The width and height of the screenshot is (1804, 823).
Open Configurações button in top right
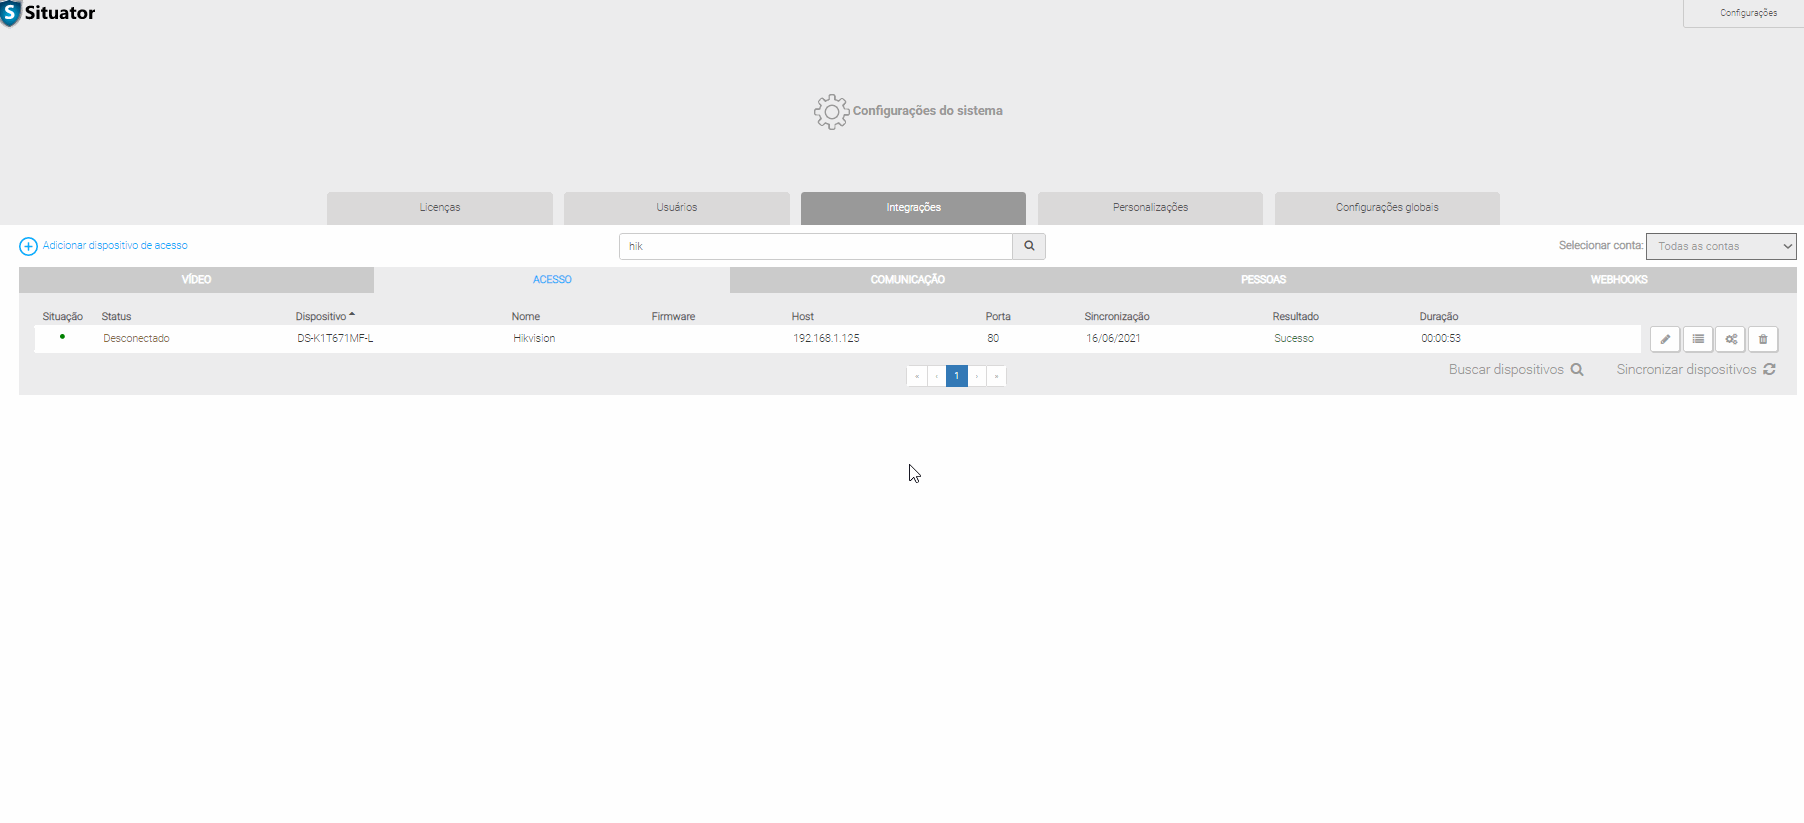pyautogui.click(x=1748, y=13)
